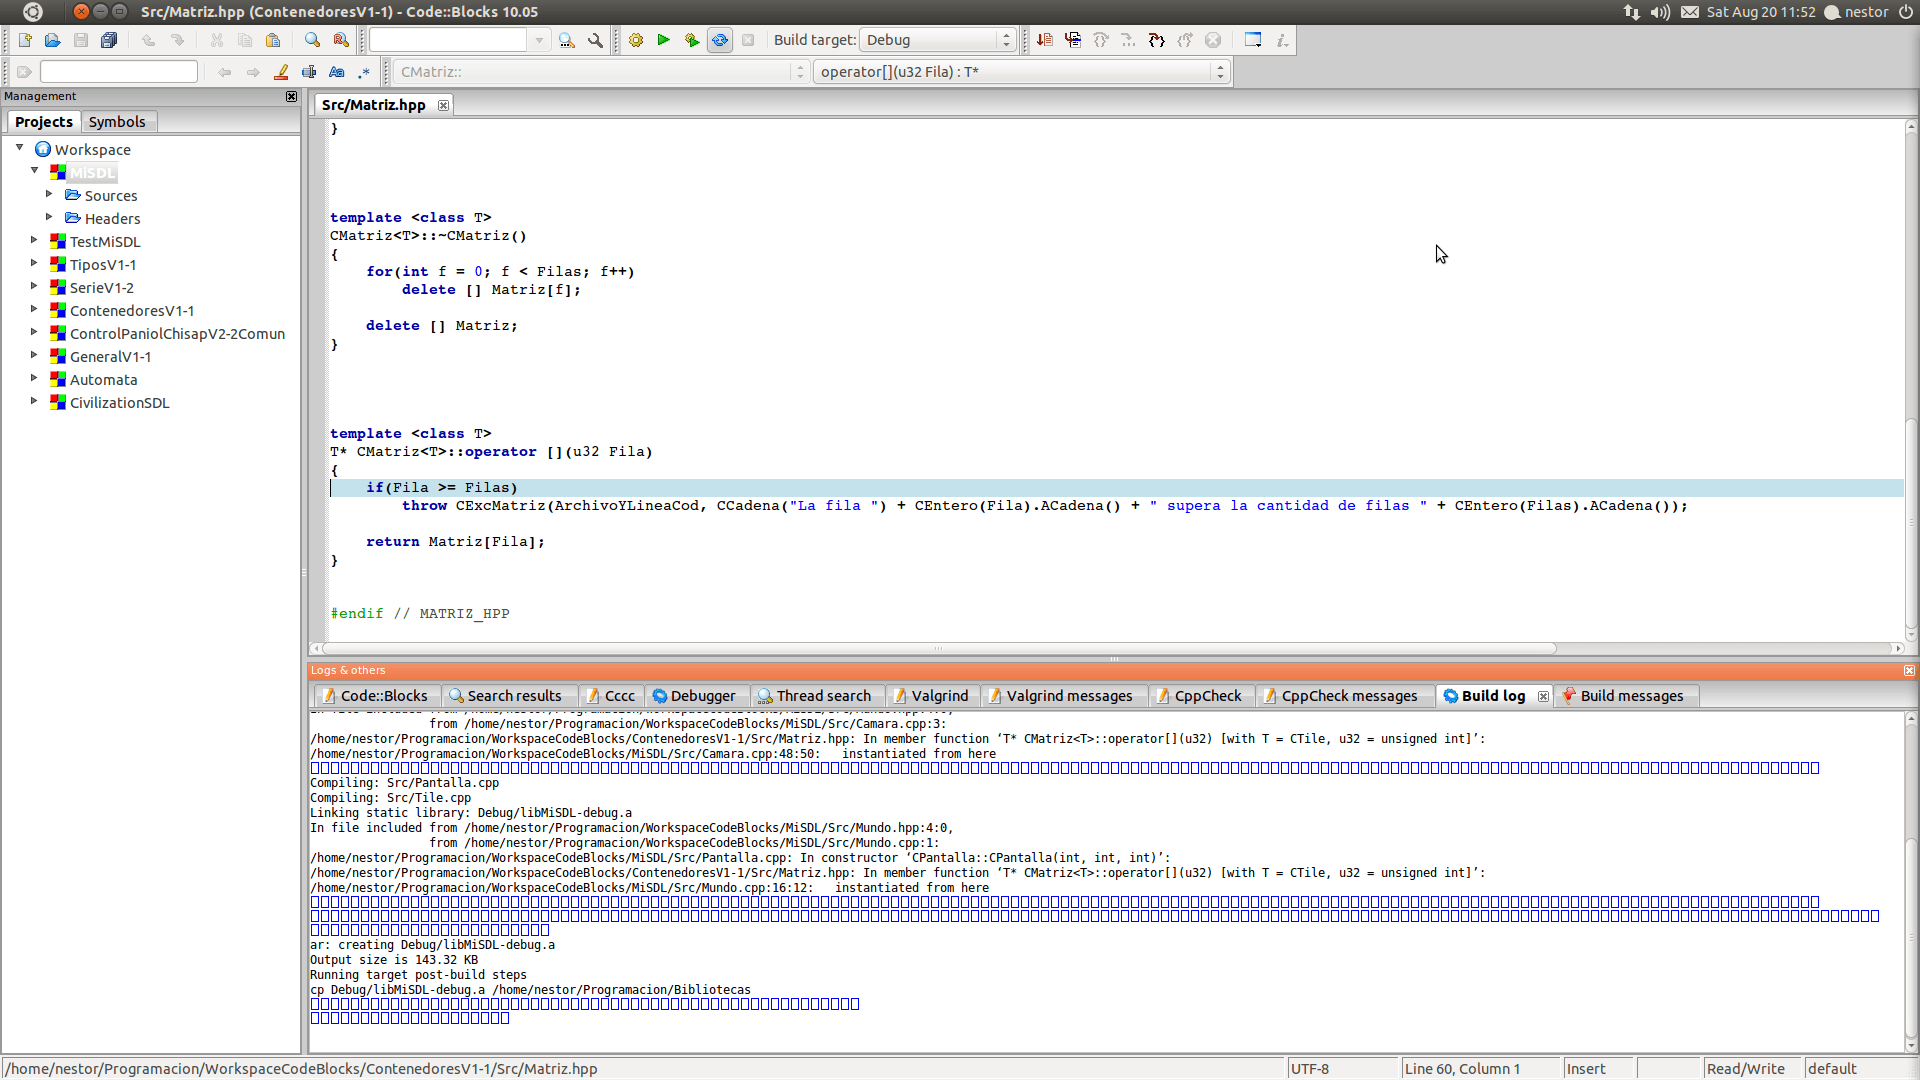The image size is (1920, 1080).
Task: Switch to the Projects tab
Action: [44, 122]
